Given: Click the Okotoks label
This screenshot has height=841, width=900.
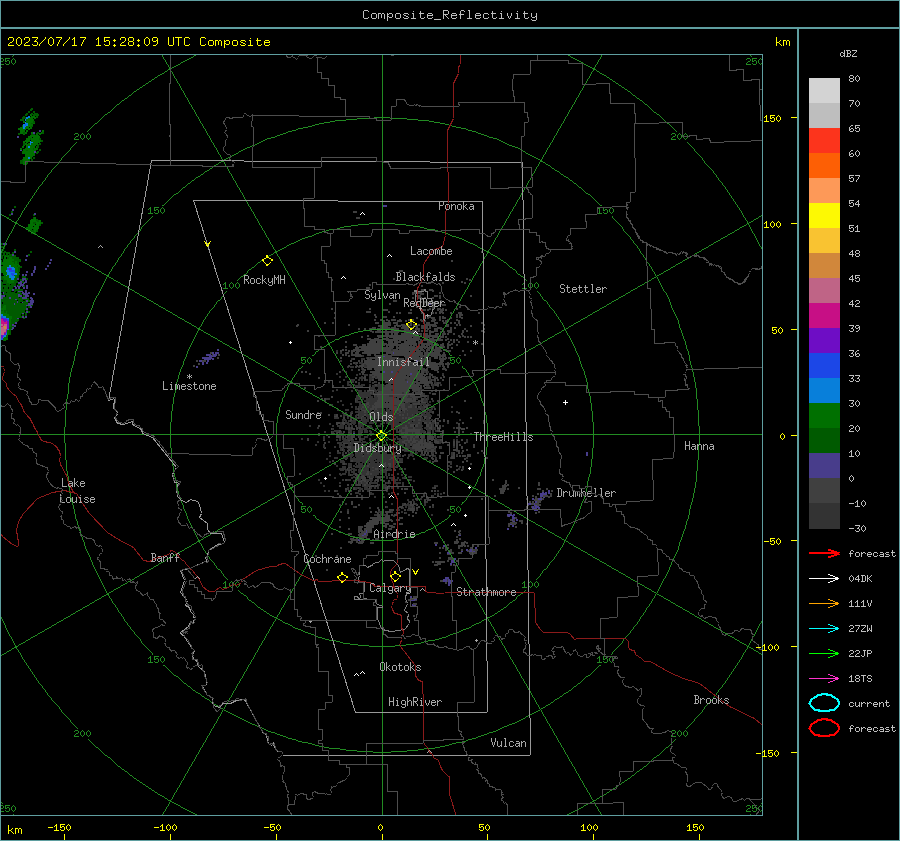Looking at the screenshot, I should pyautogui.click(x=400, y=667).
